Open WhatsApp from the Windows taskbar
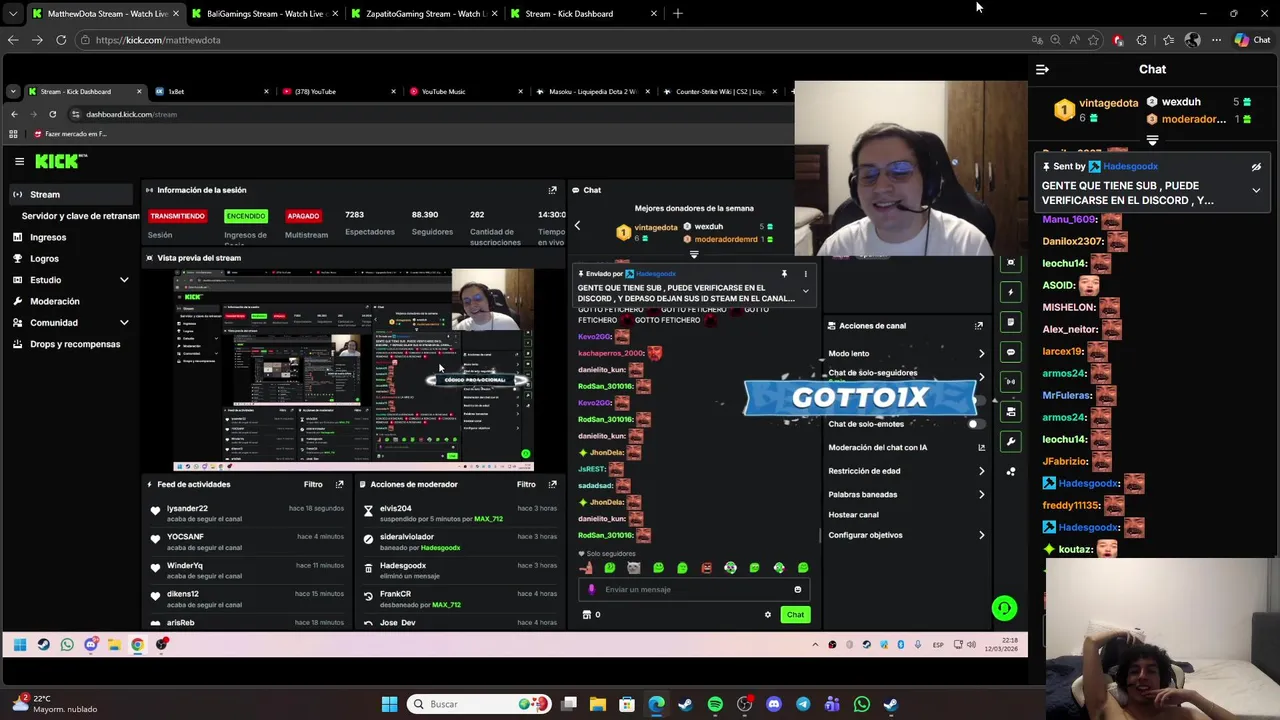This screenshot has width=1280, height=720. click(x=862, y=704)
